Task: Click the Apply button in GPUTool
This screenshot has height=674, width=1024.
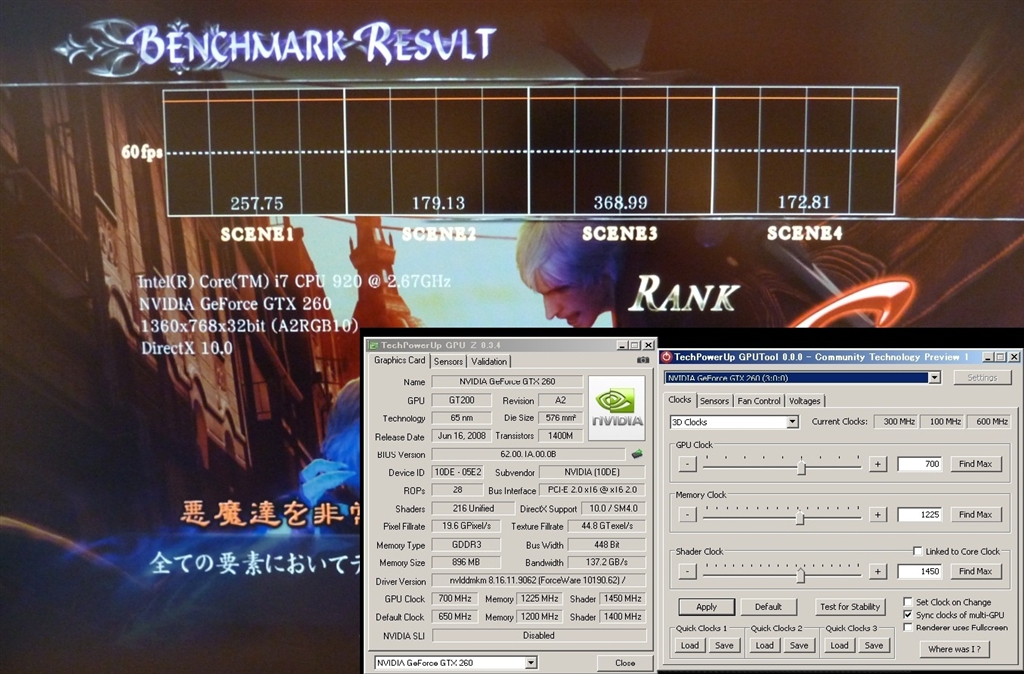Action: click(707, 607)
